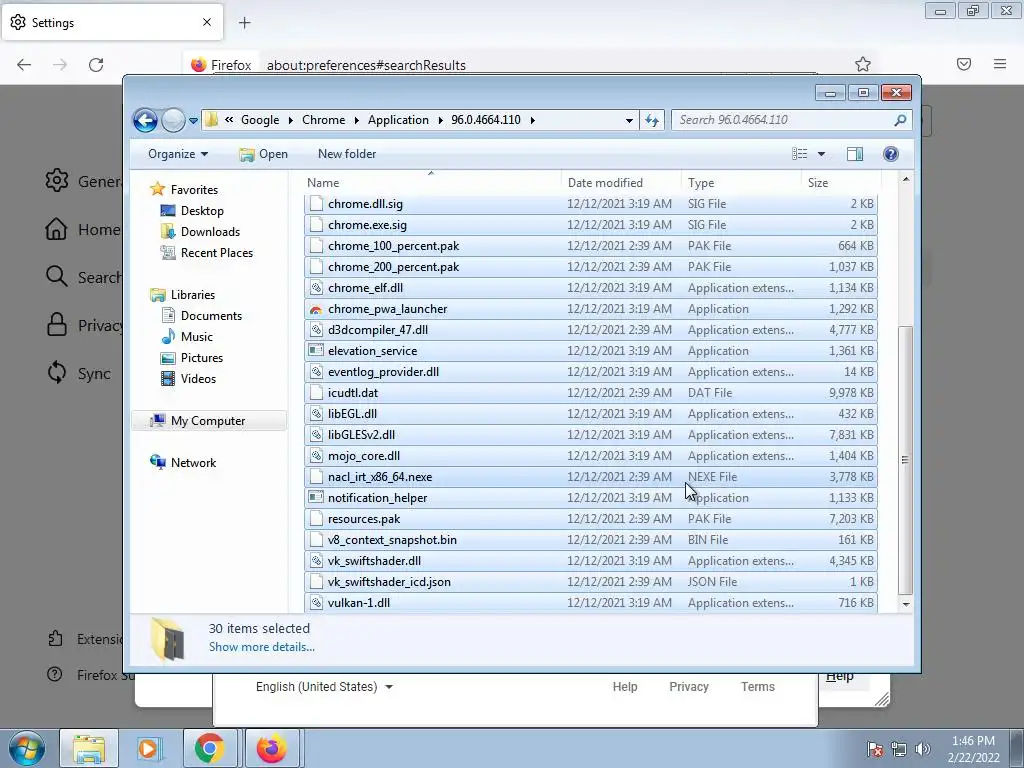Sort by the Size column header

(841, 183)
